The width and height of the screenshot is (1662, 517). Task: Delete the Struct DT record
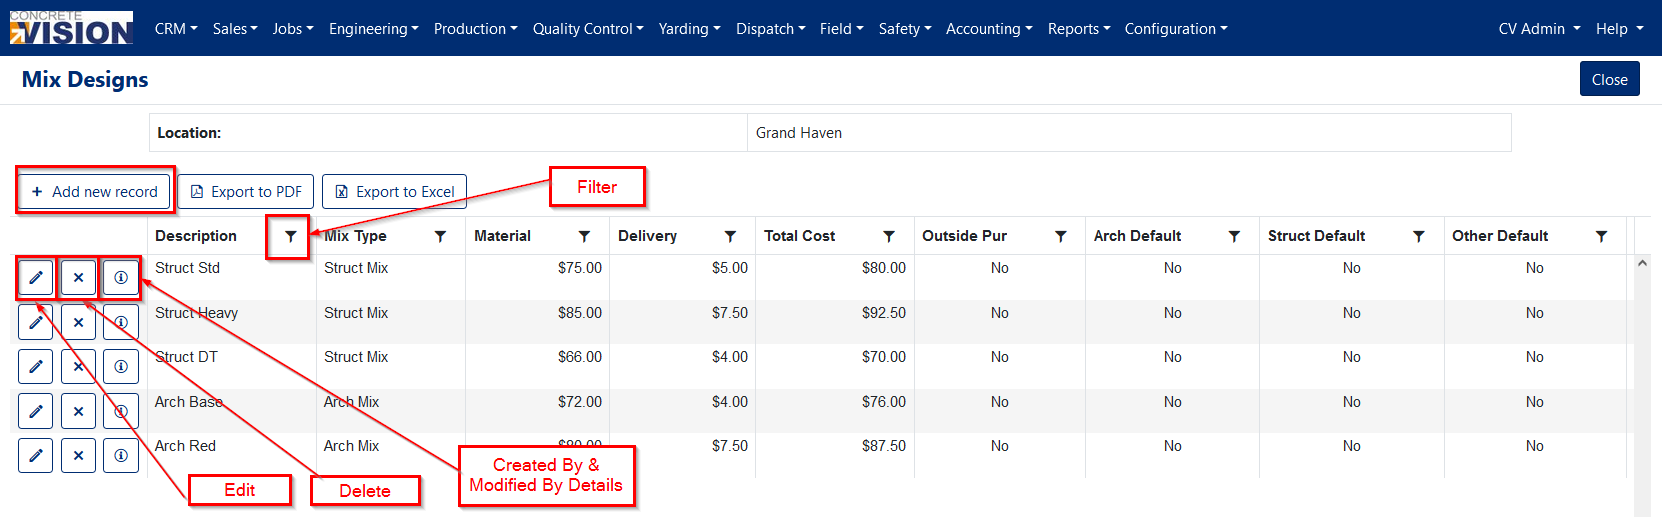(78, 367)
